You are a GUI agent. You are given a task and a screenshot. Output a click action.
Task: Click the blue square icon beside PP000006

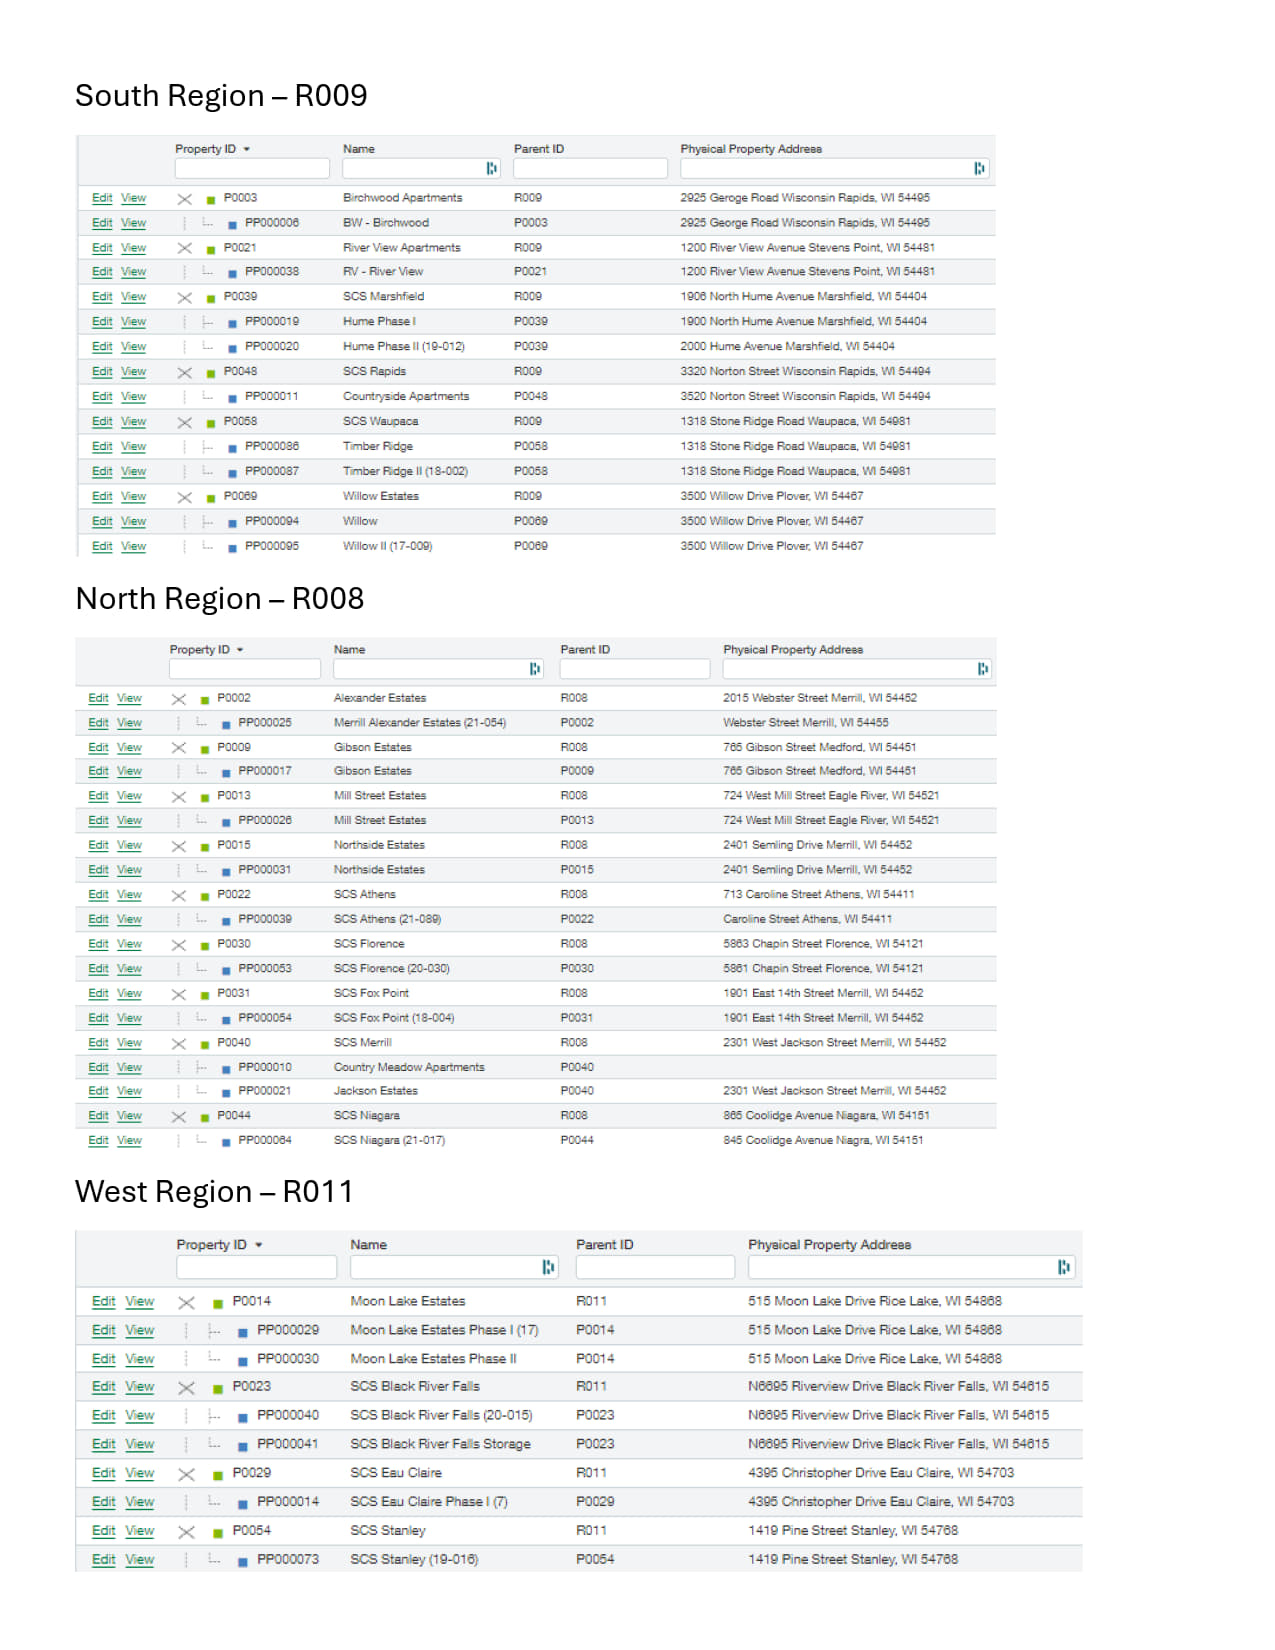pyautogui.click(x=232, y=224)
